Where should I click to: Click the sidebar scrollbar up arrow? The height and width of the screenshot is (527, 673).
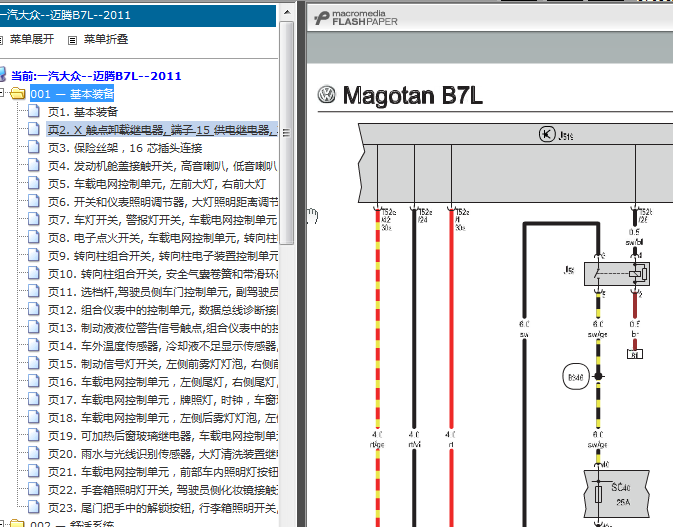[287, 12]
